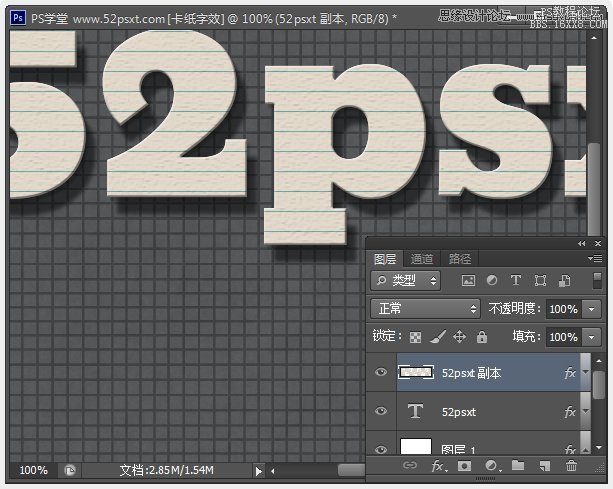The width and height of the screenshot is (613, 489).
Task: Click fx icon on 52psxt 副本 layer
Action: click(570, 373)
